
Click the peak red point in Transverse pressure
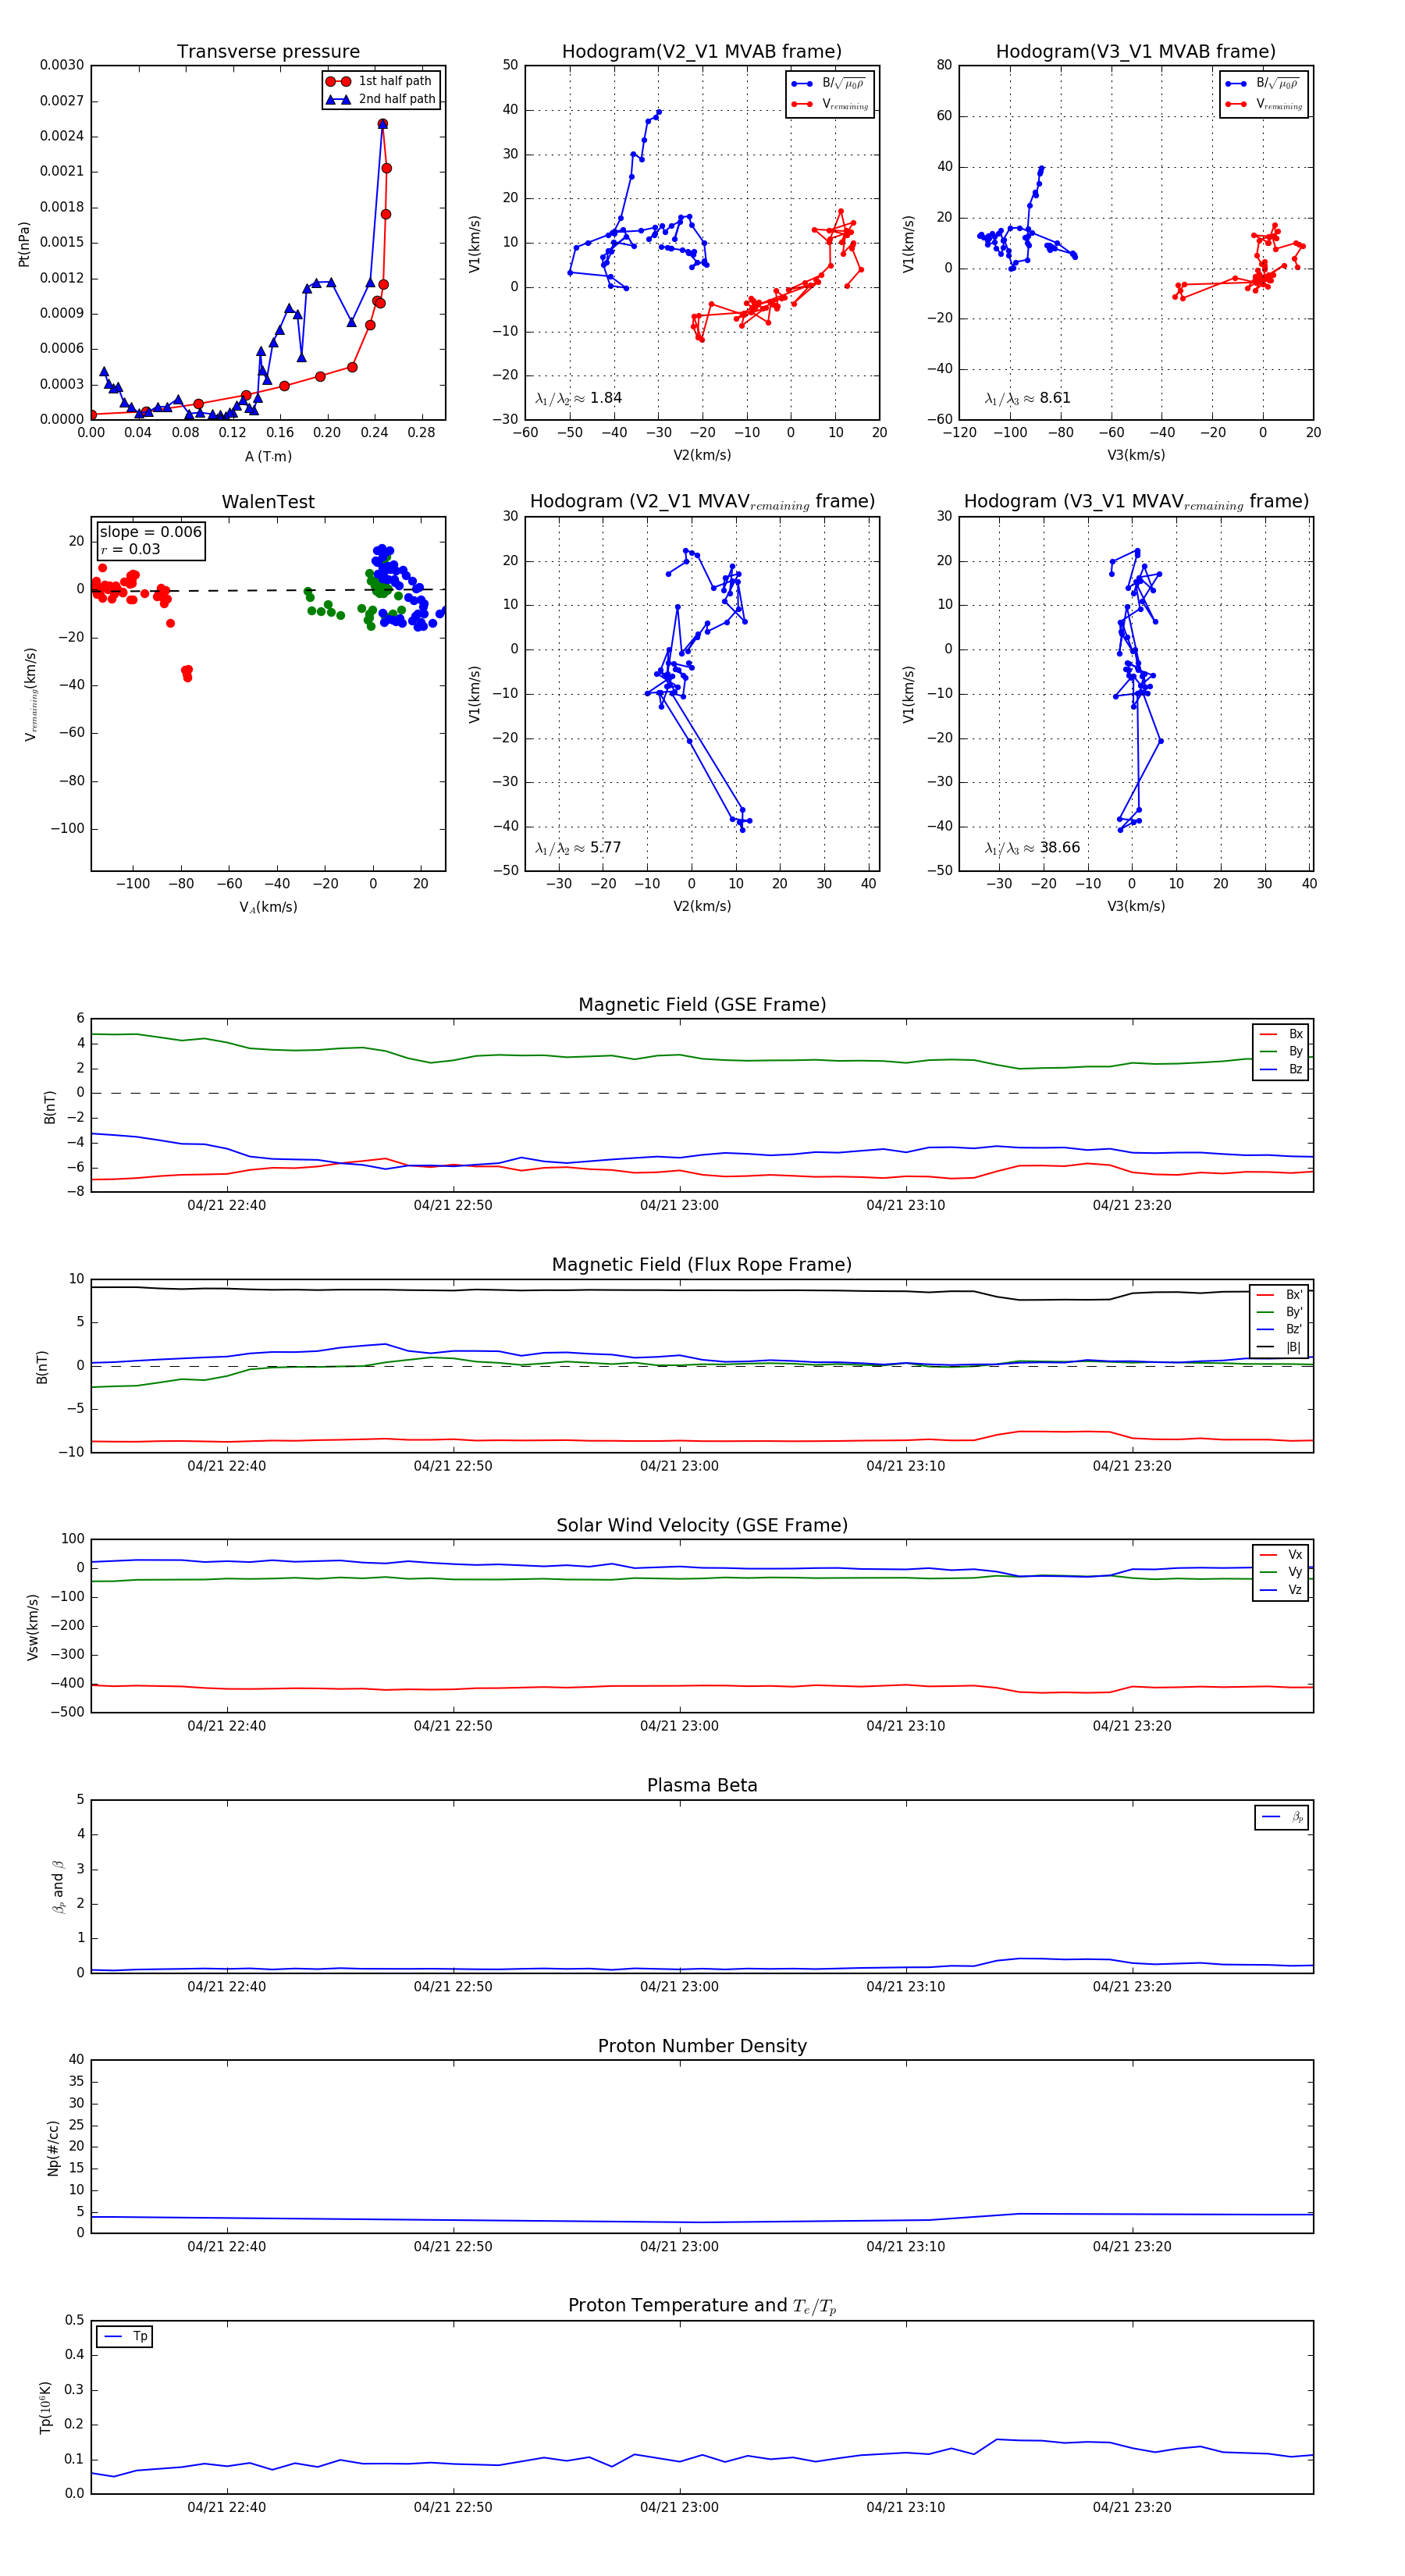point(382,124)
